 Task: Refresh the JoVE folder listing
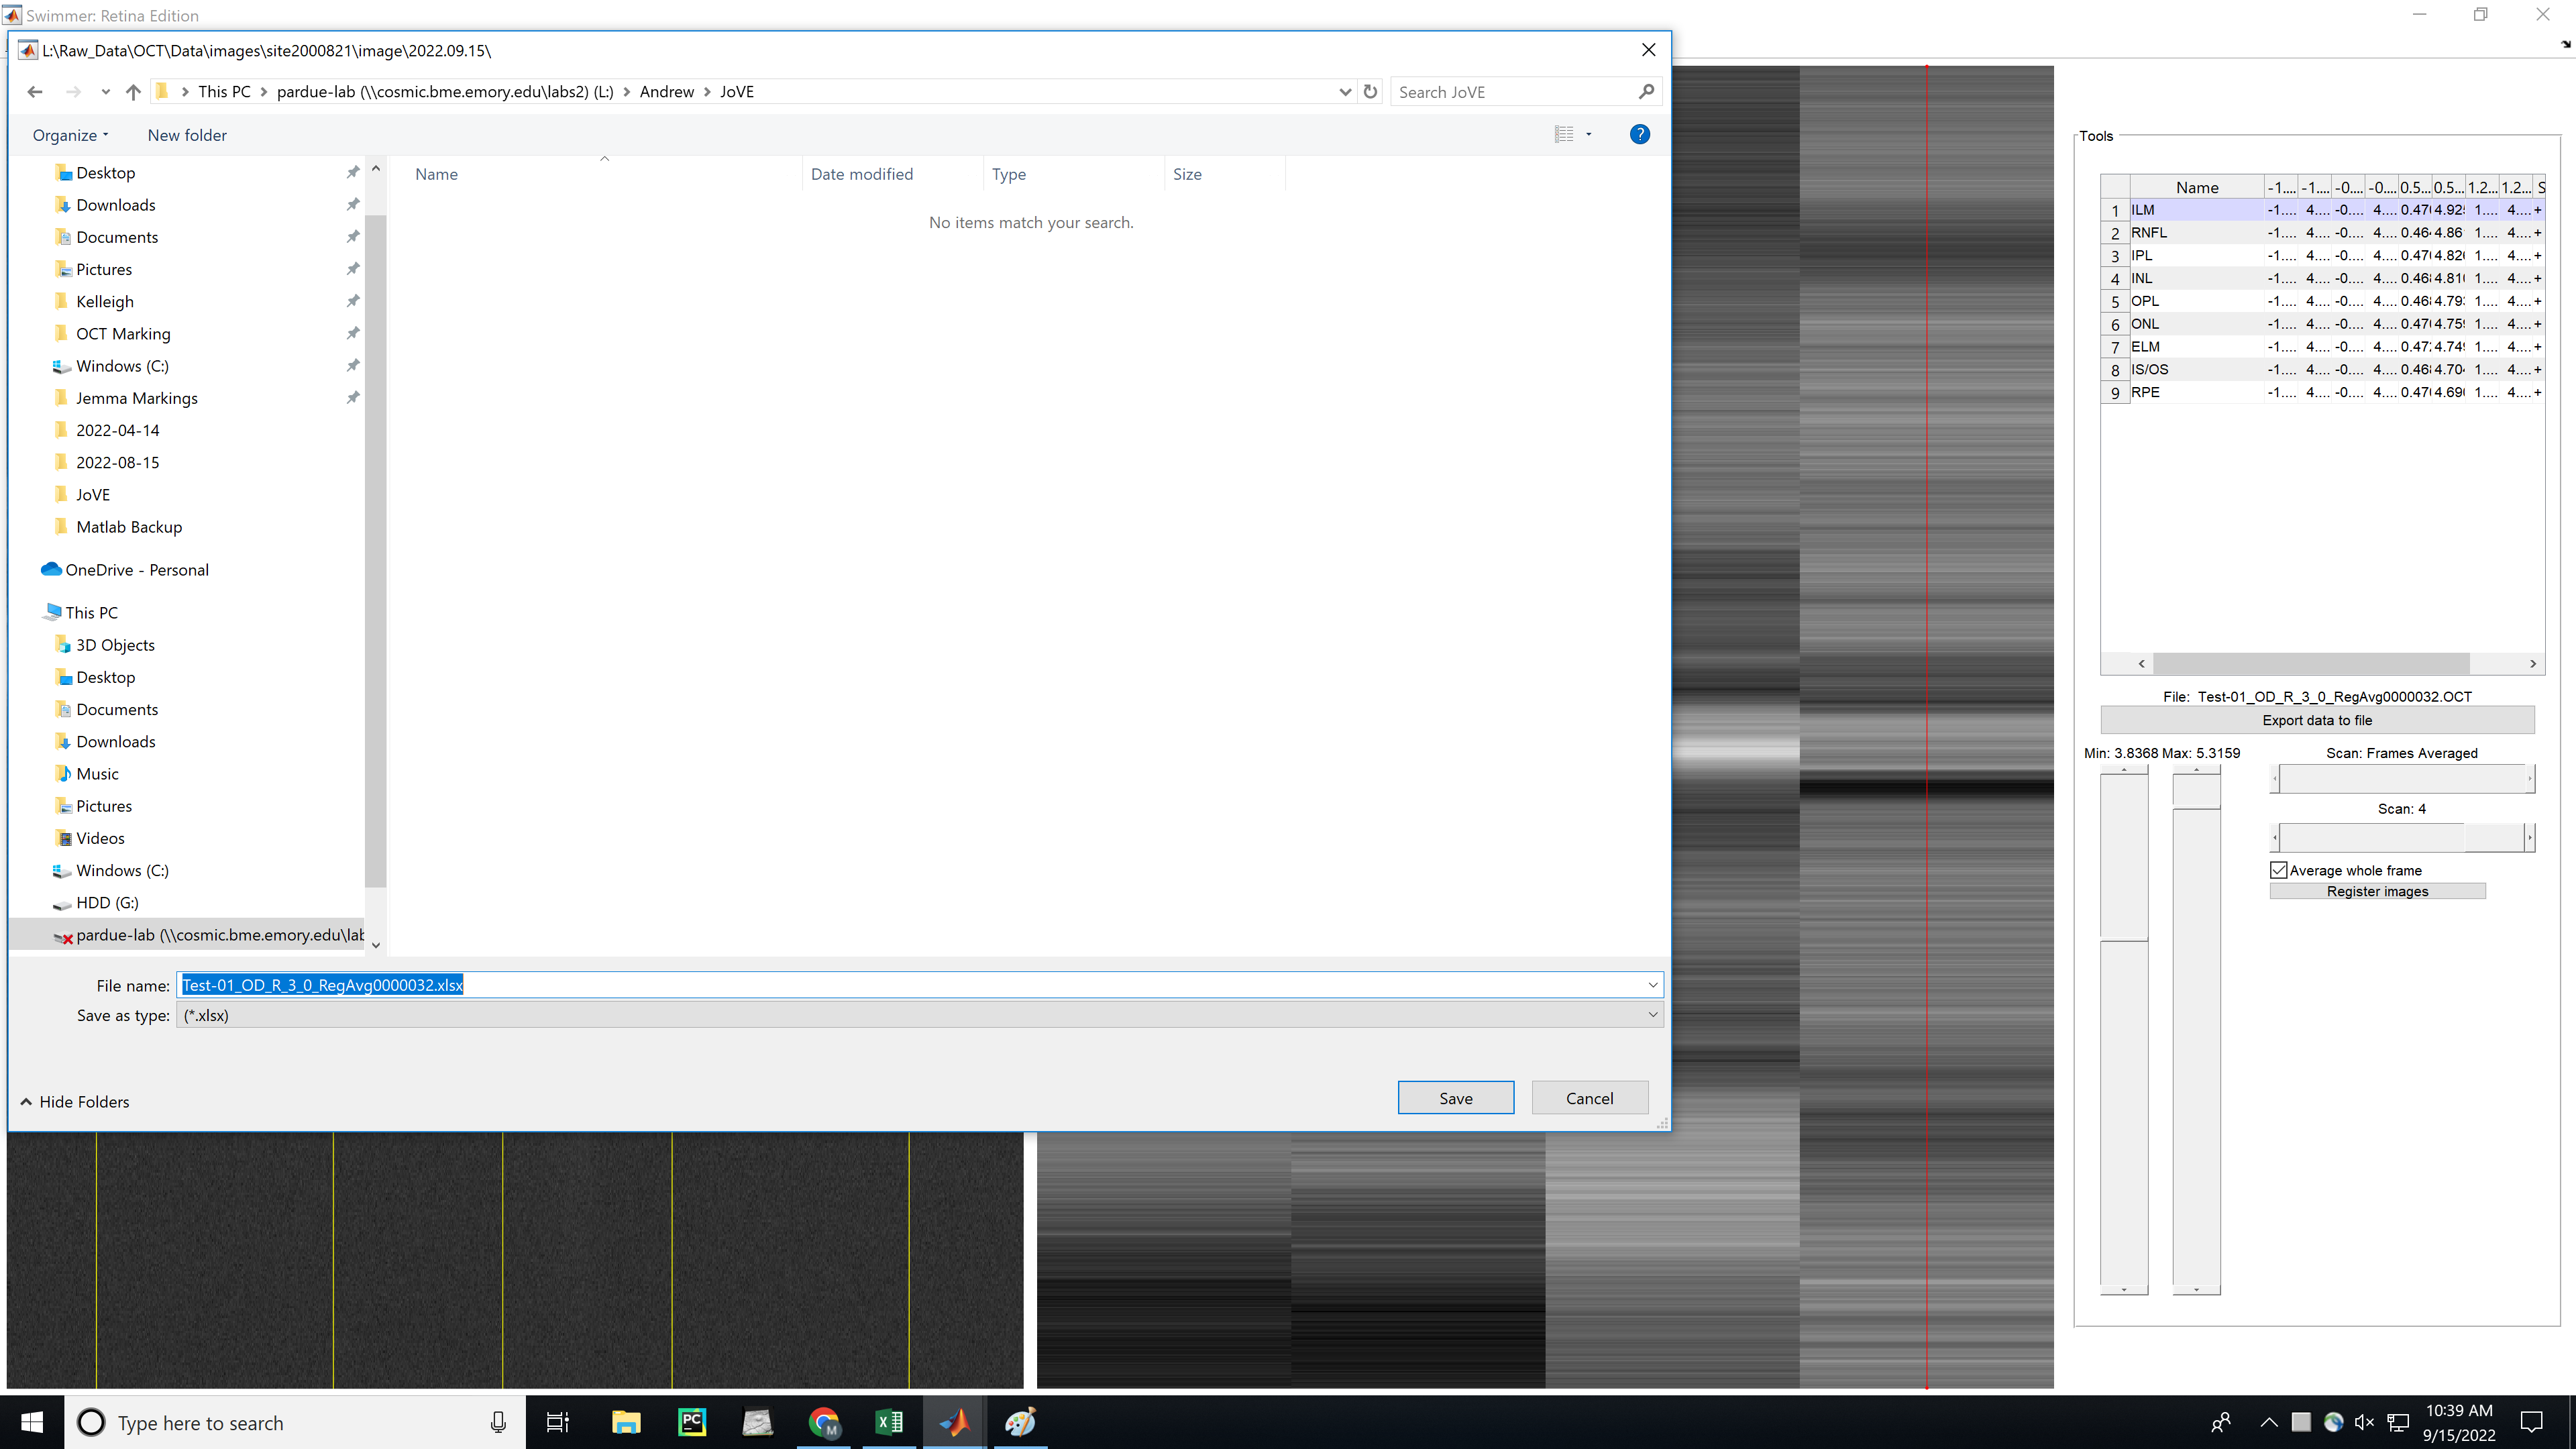pyautogui.click(x=1370, y=92)
